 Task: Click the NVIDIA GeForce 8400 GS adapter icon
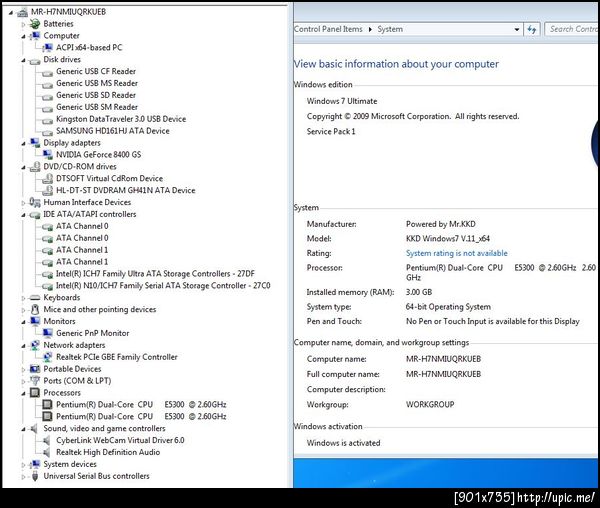(x=47, y=155)
